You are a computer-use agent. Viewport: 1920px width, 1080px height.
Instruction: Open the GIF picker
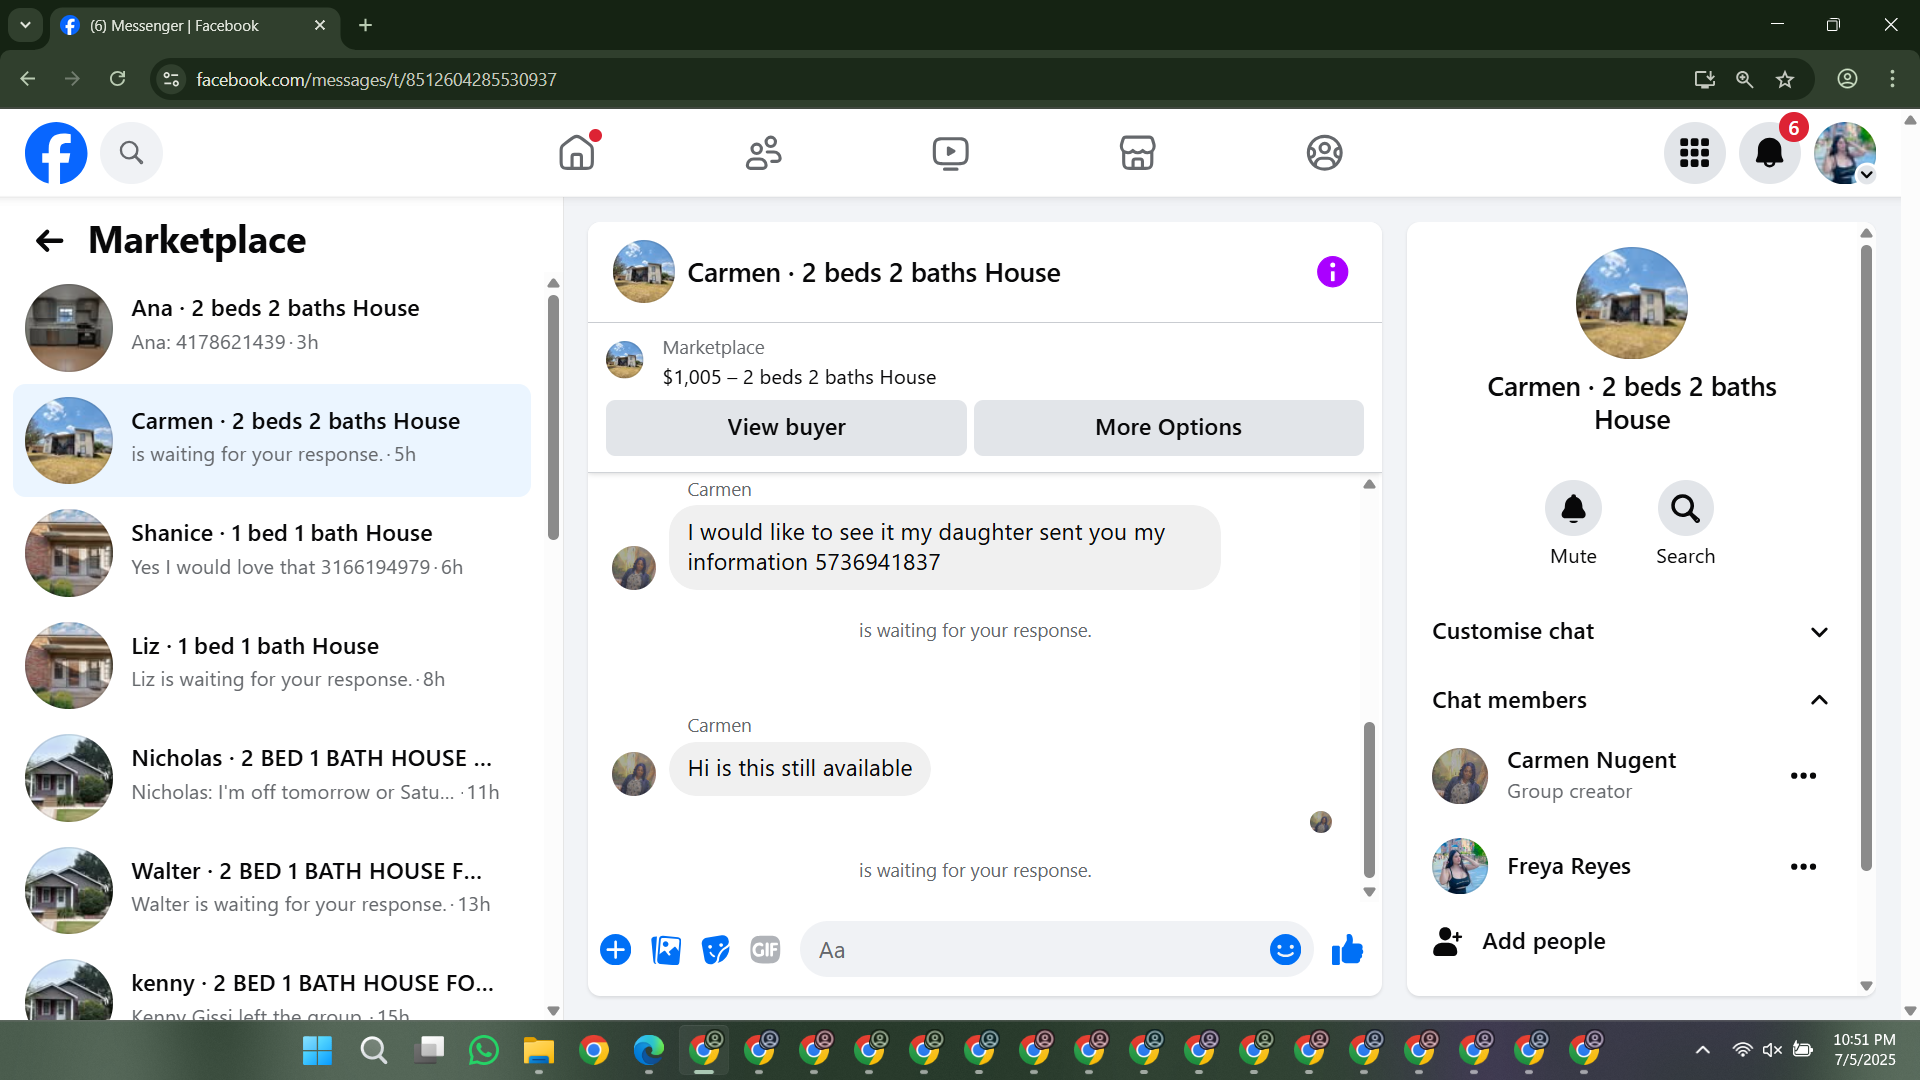(765, 950)
